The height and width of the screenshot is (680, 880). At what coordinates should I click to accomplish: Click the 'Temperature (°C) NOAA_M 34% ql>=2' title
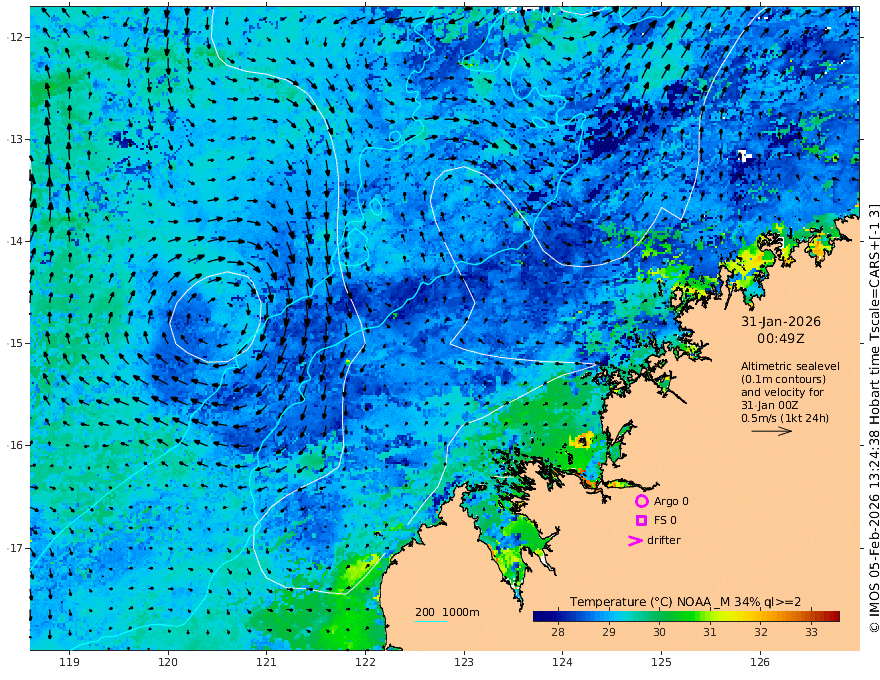(685, 602)
